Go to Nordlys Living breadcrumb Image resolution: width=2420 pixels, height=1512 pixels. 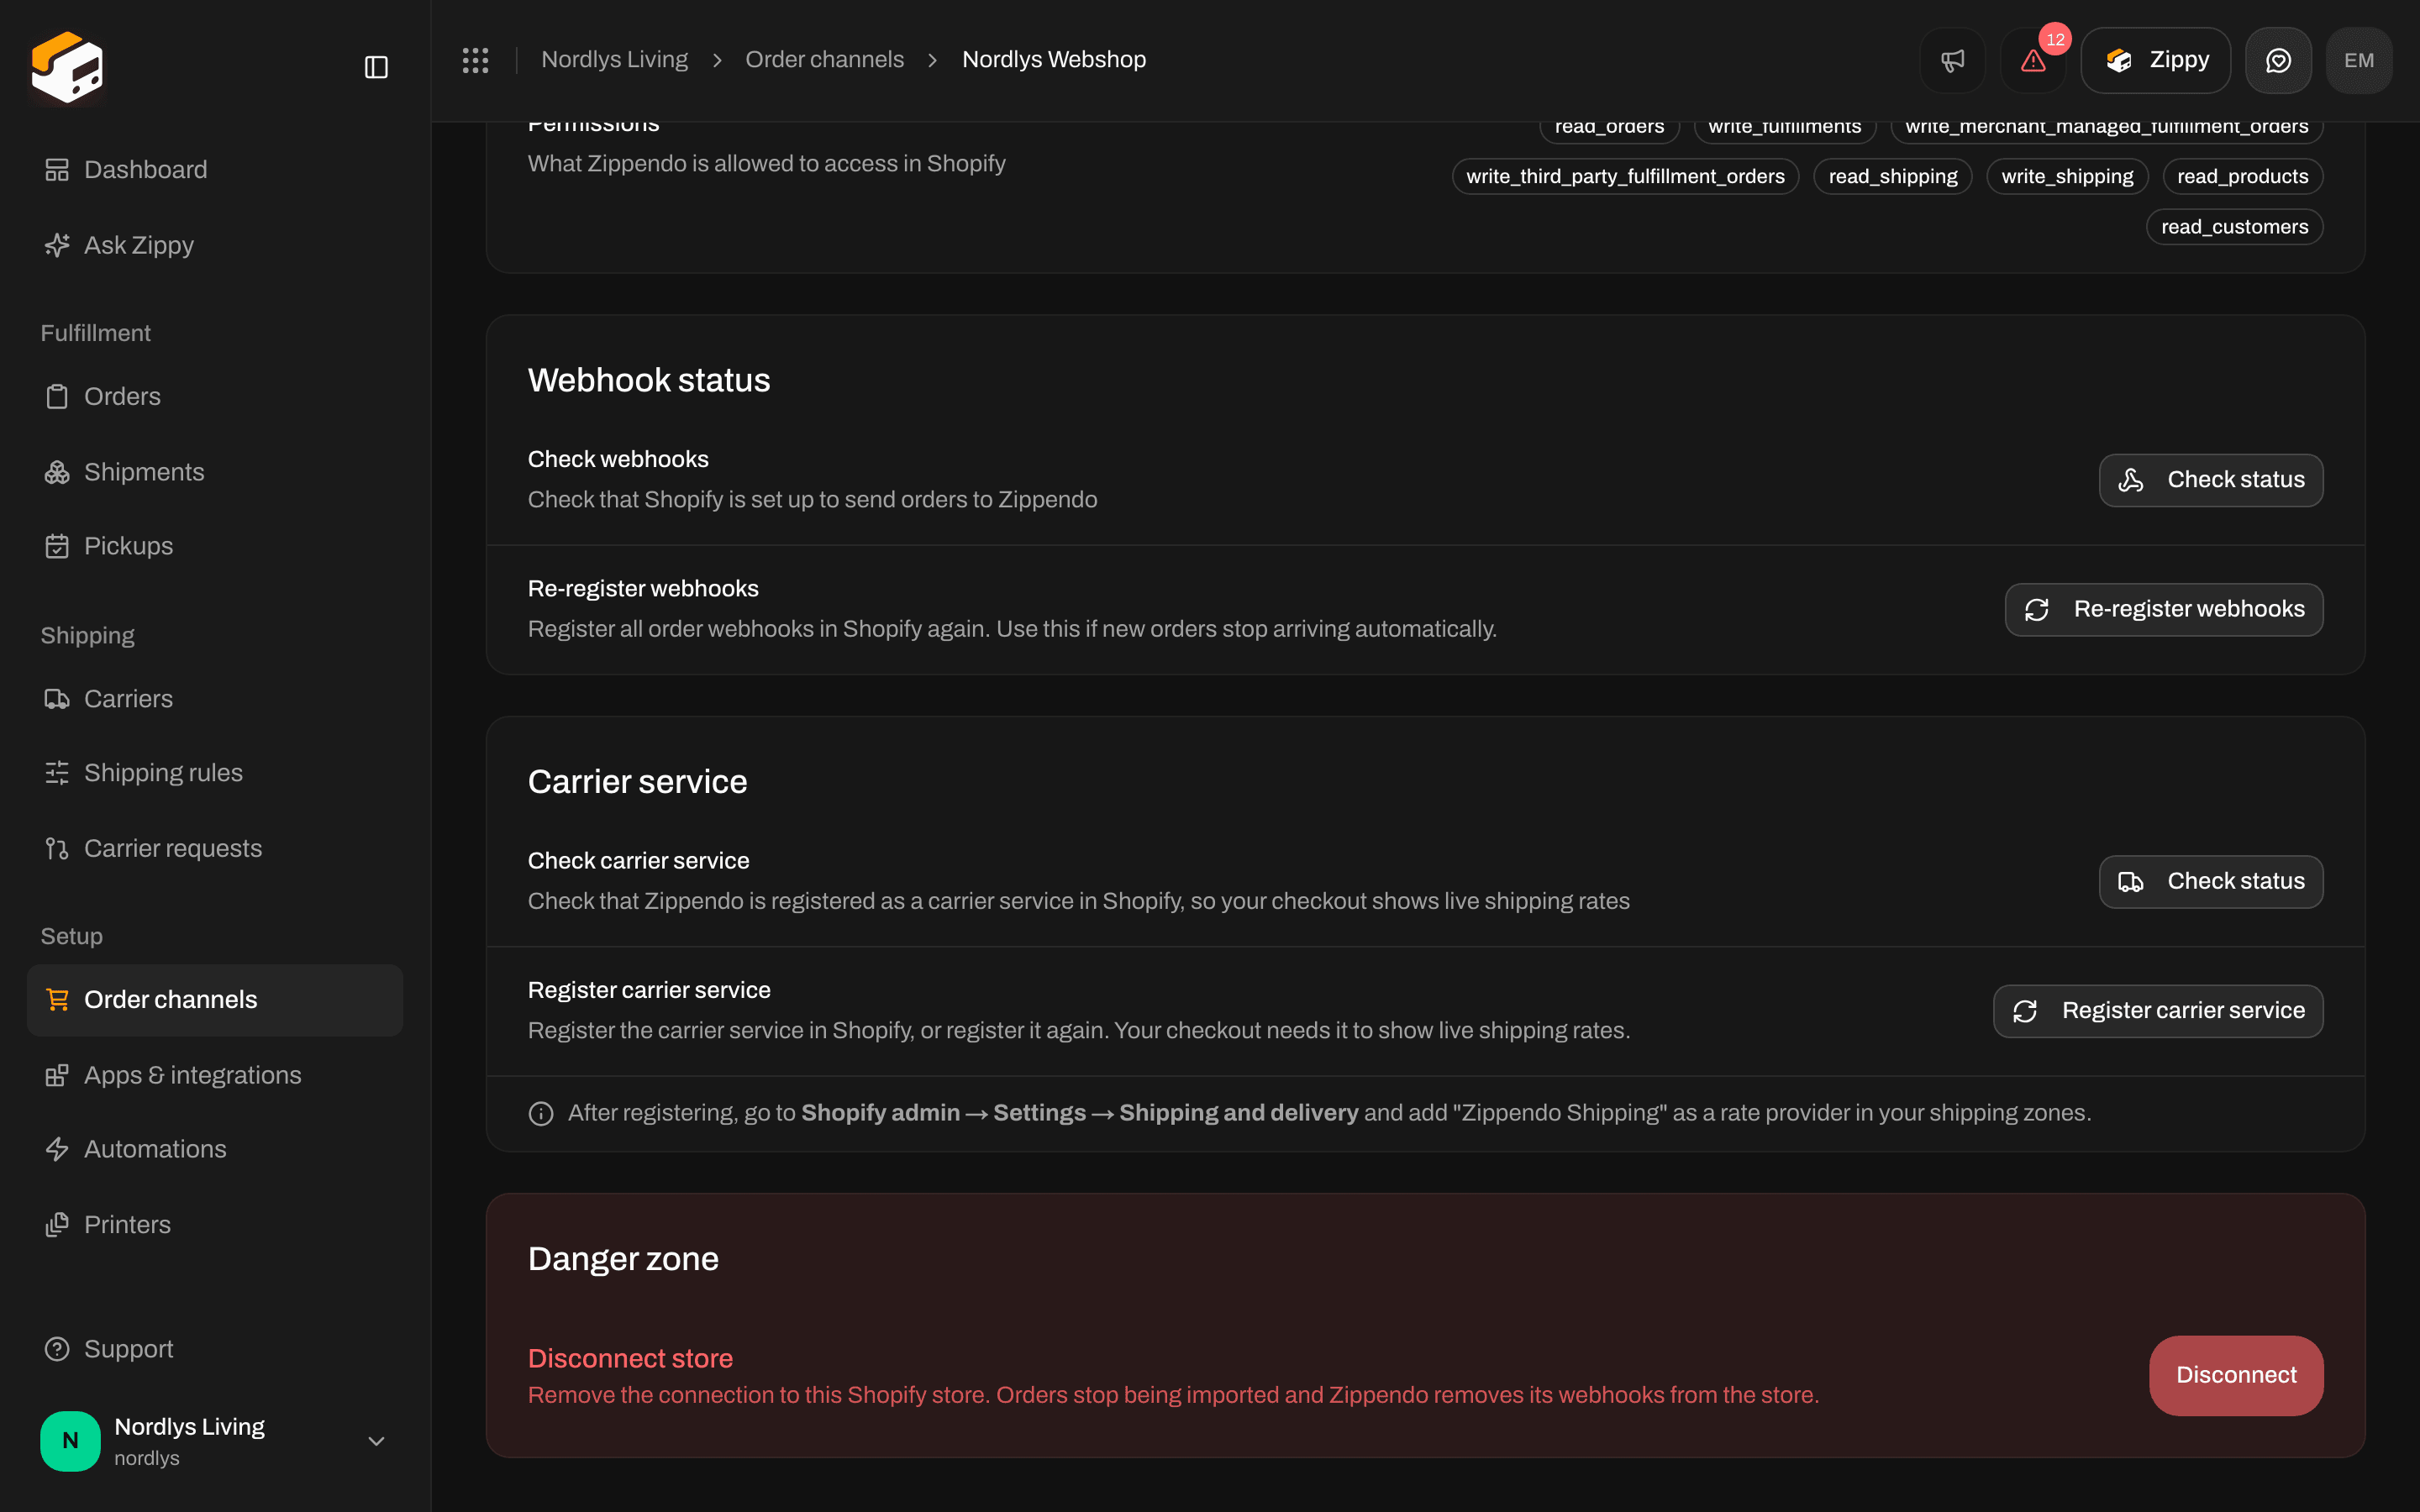point(614,60)
